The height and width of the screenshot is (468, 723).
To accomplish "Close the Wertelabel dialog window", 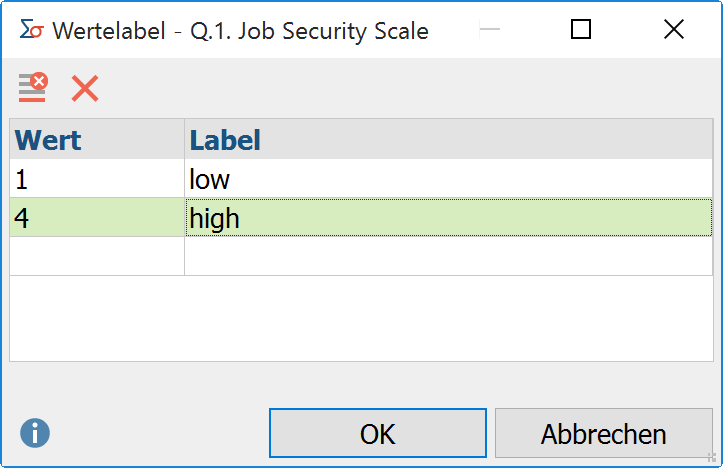I will tap(674, 30).
